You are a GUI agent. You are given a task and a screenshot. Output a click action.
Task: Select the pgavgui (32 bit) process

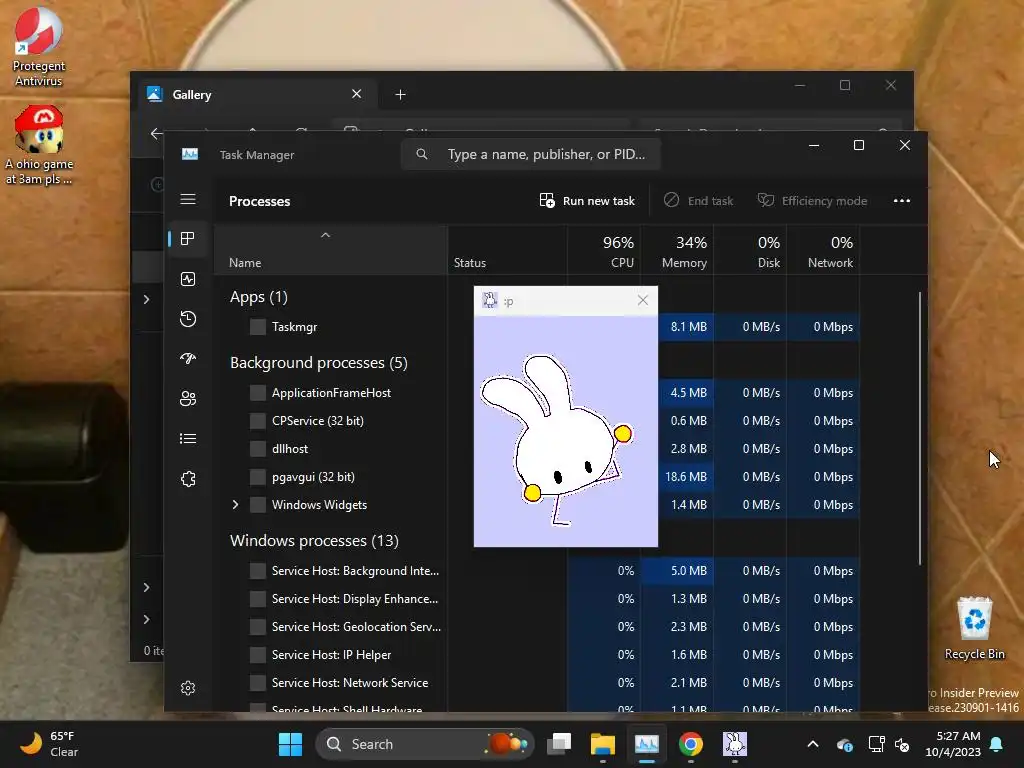coord(536,477)
